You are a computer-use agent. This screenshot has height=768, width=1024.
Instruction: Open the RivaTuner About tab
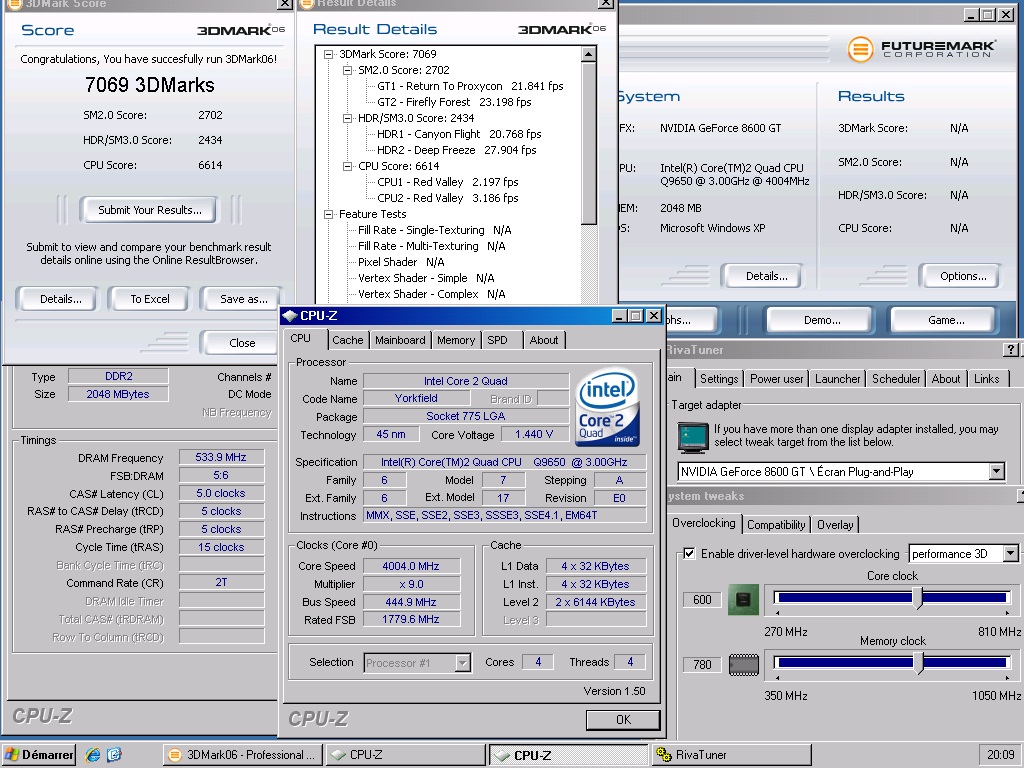946,379
